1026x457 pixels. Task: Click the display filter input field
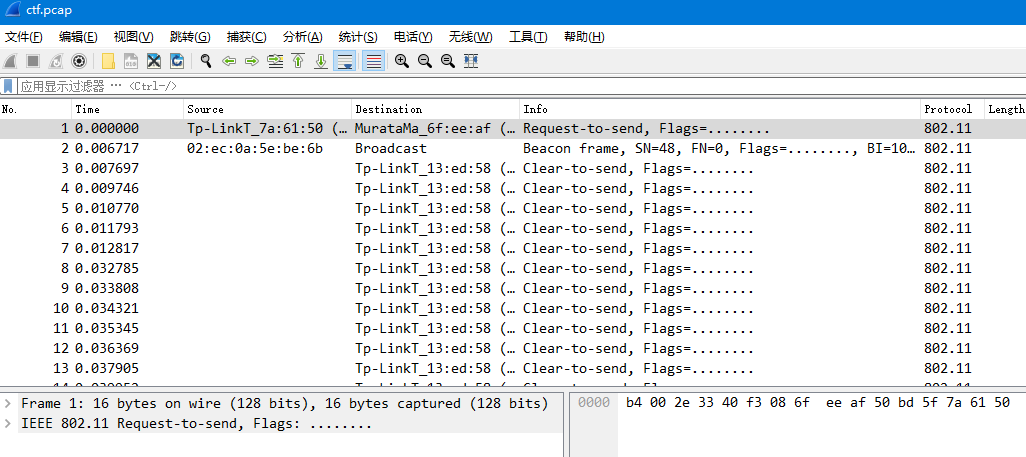[521, 86]
